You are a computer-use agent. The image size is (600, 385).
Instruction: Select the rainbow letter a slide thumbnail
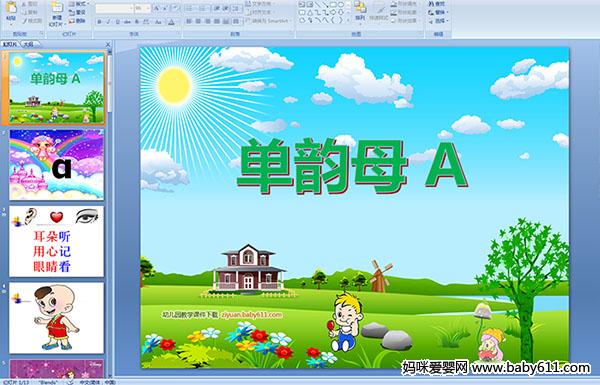pos(57,165)
